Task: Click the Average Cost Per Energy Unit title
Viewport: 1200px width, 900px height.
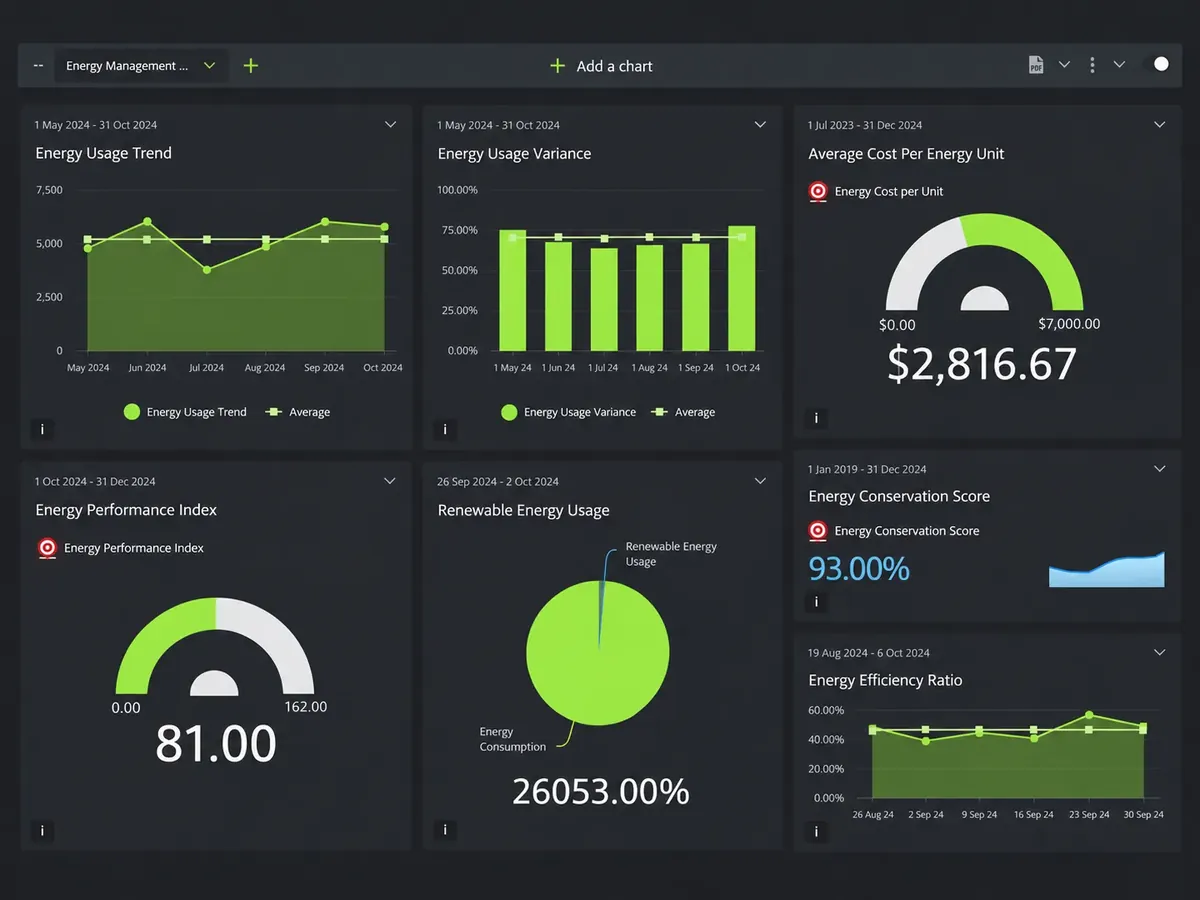Action: (x=906, y=154)
